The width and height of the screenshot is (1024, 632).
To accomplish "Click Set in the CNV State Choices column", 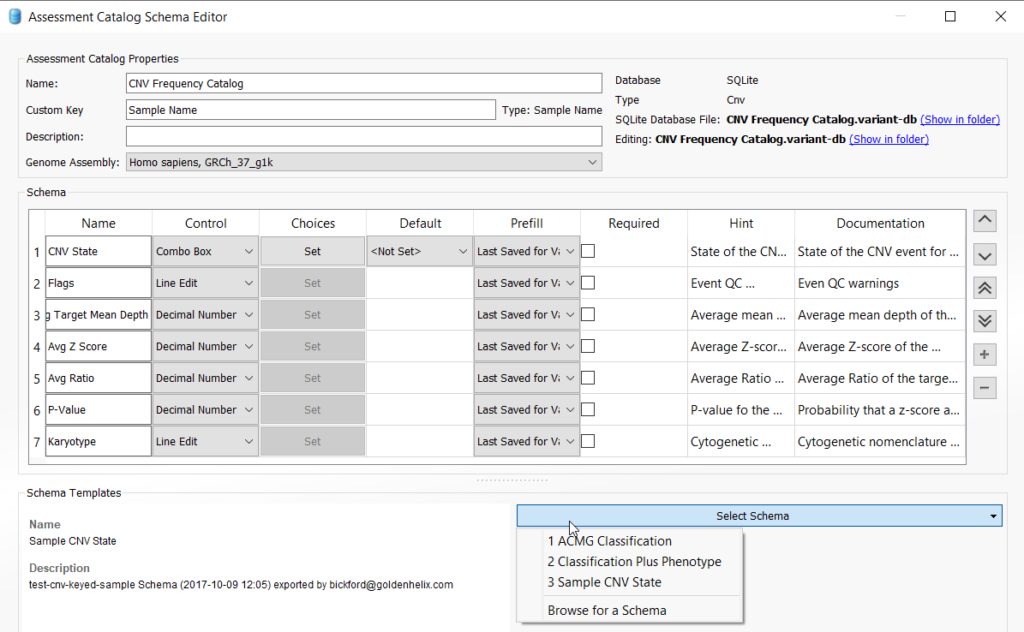I will [310, 251].
